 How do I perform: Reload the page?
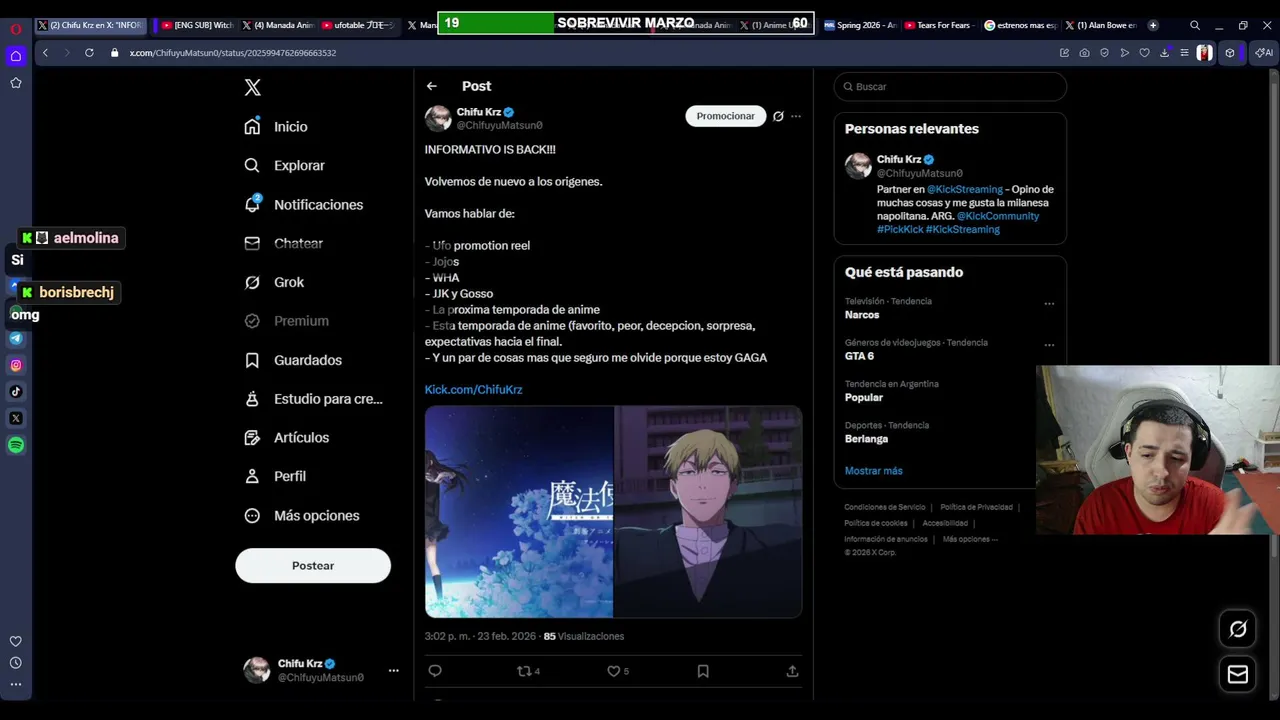point(89,53)
